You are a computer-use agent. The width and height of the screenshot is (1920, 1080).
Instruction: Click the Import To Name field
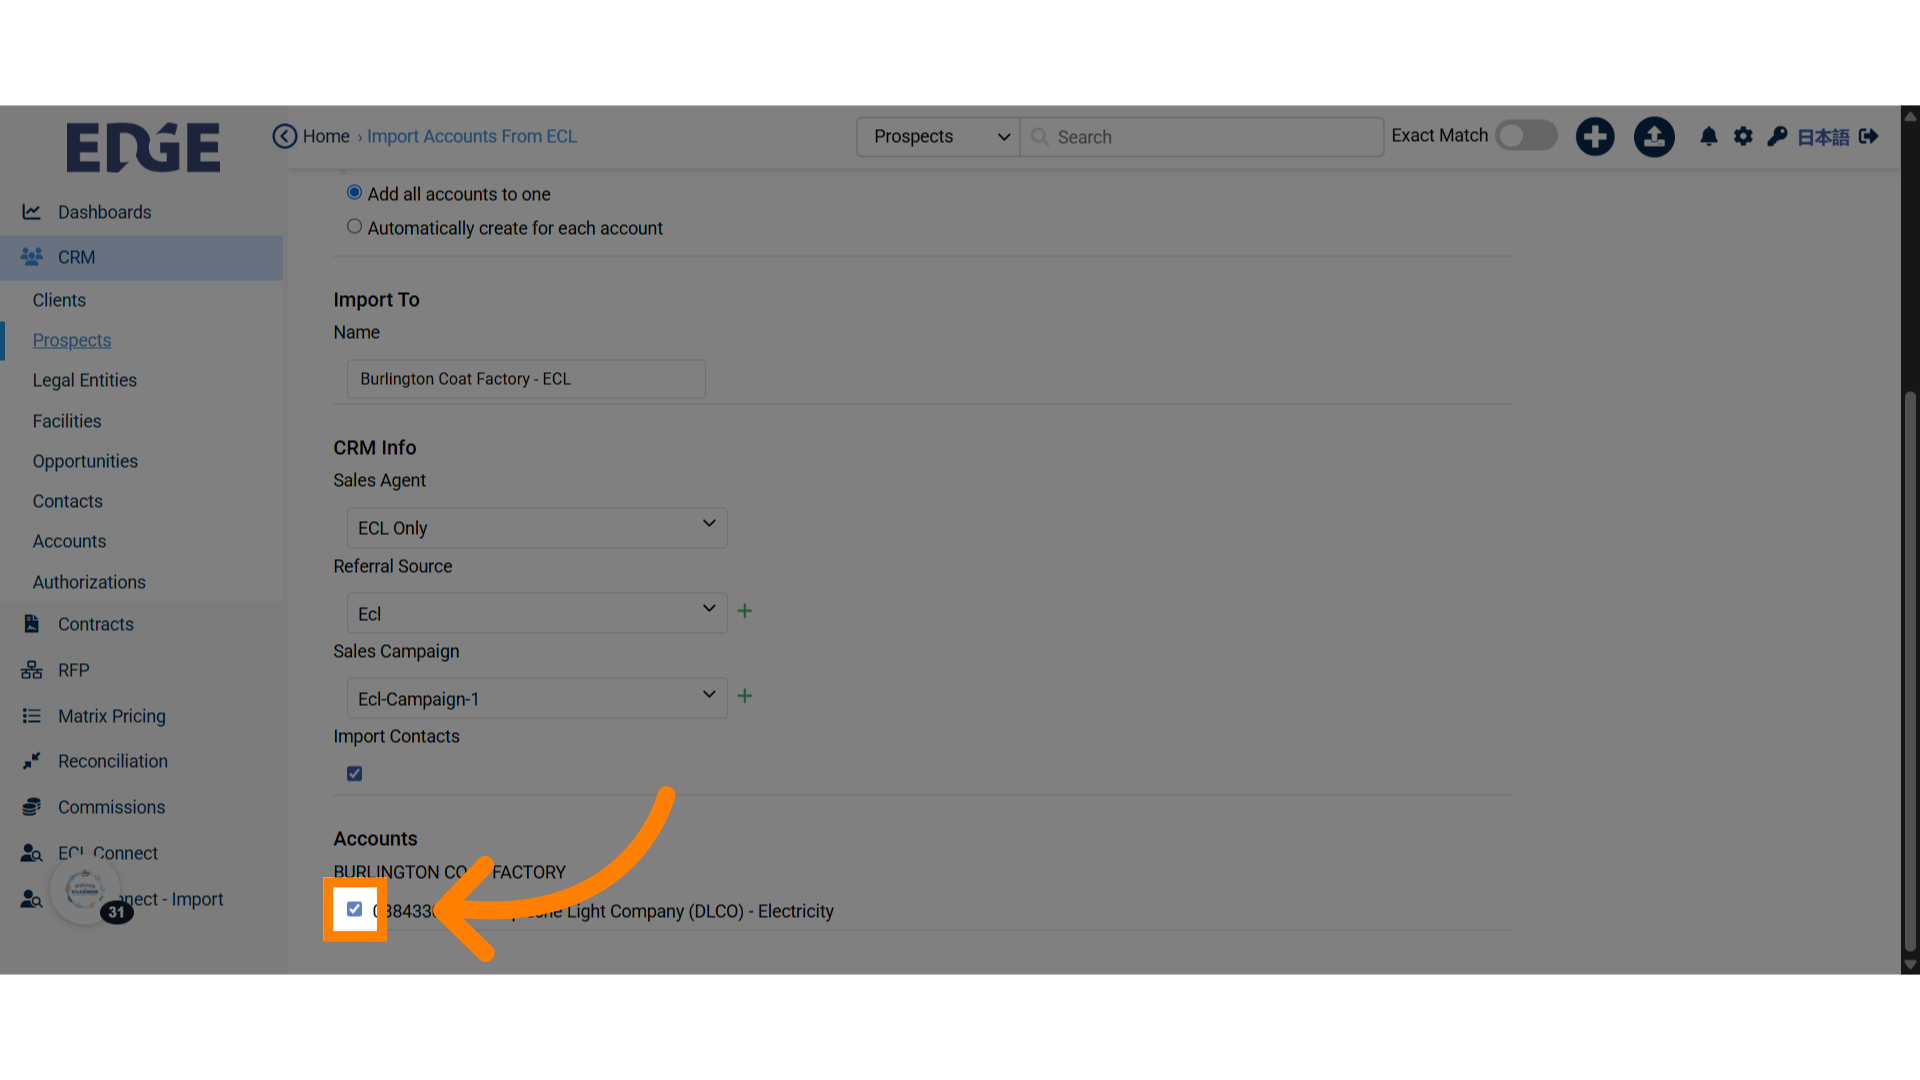click(x=526, y=379)
